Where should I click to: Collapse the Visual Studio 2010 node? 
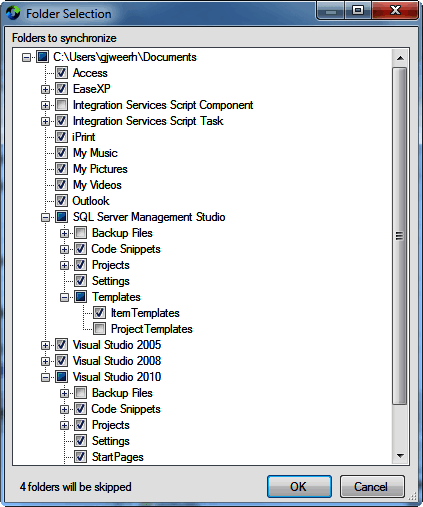click(x=45, y=377)
